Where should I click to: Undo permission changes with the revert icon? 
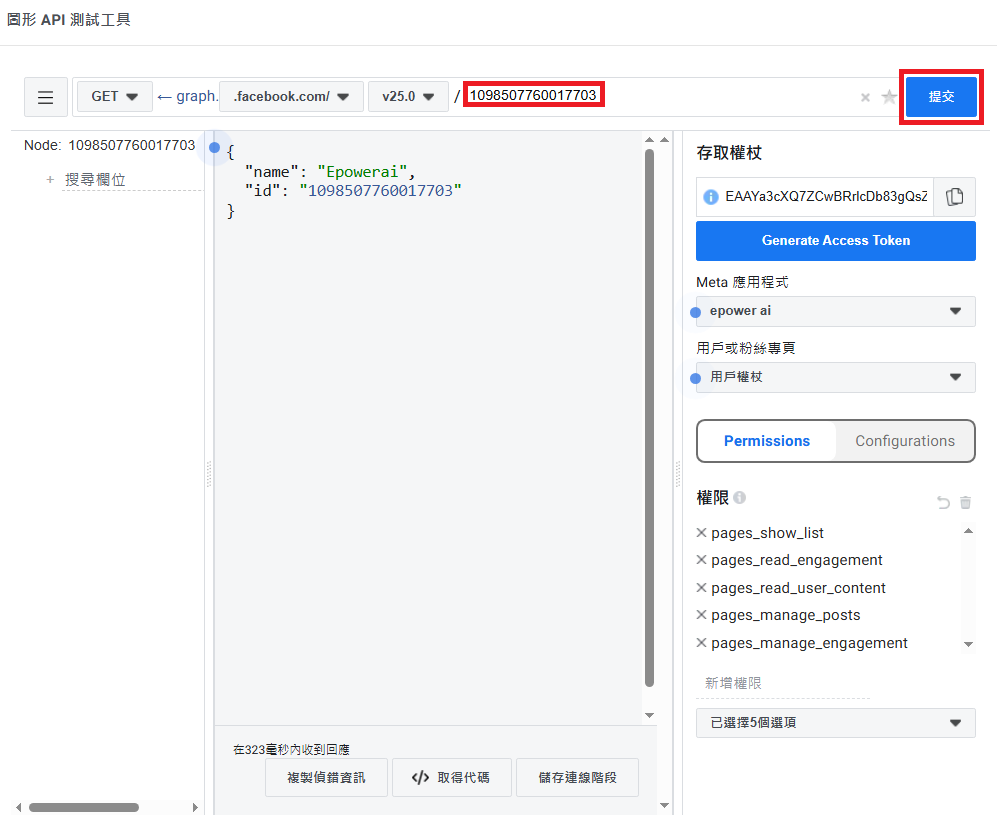tap(943, 503)
